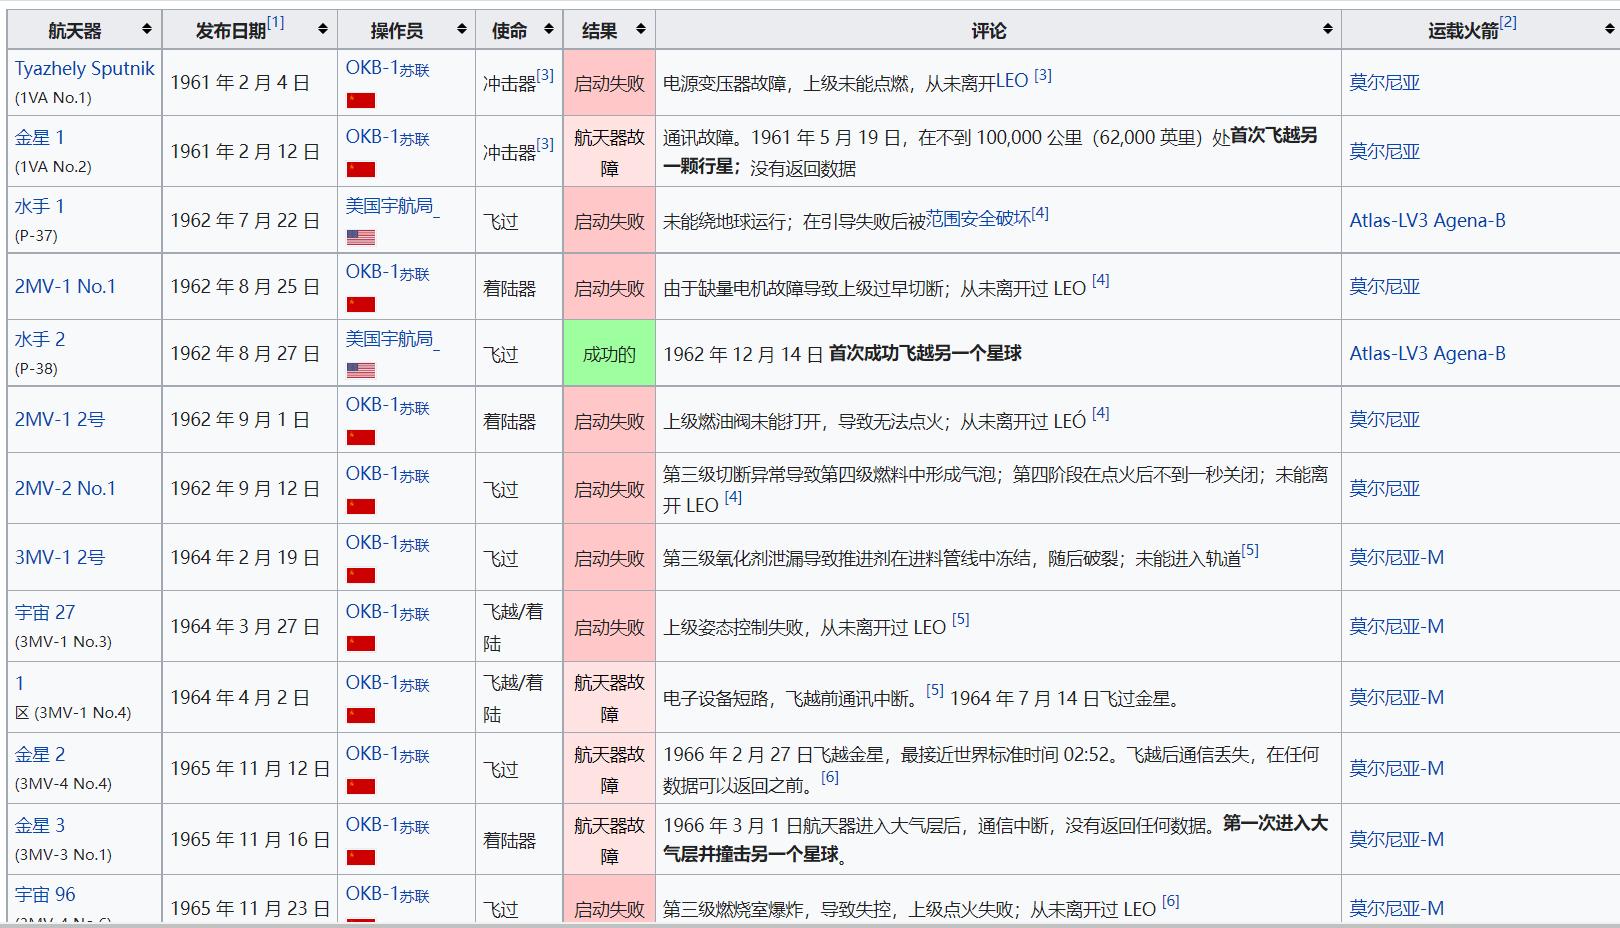The image size is (1620, 928).
Task: Open reference [3] after 冲击器 in 金星 1 row
Action: tap(545, 144)
